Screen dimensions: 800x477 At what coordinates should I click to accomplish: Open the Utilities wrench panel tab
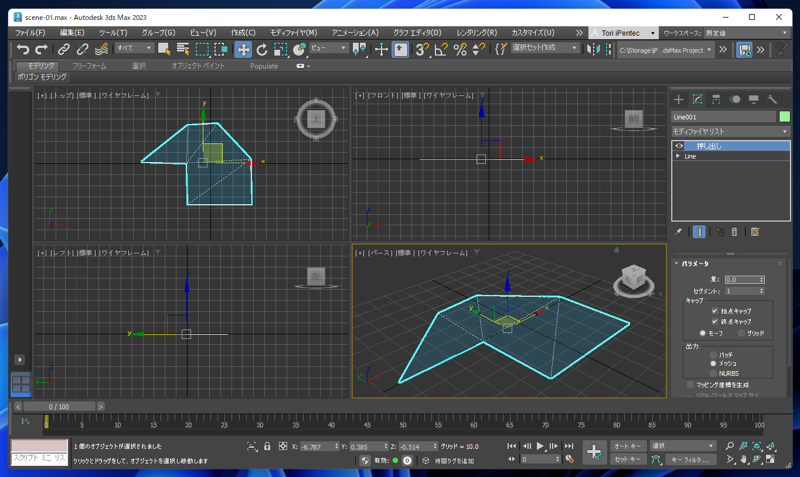coord(772,99)
